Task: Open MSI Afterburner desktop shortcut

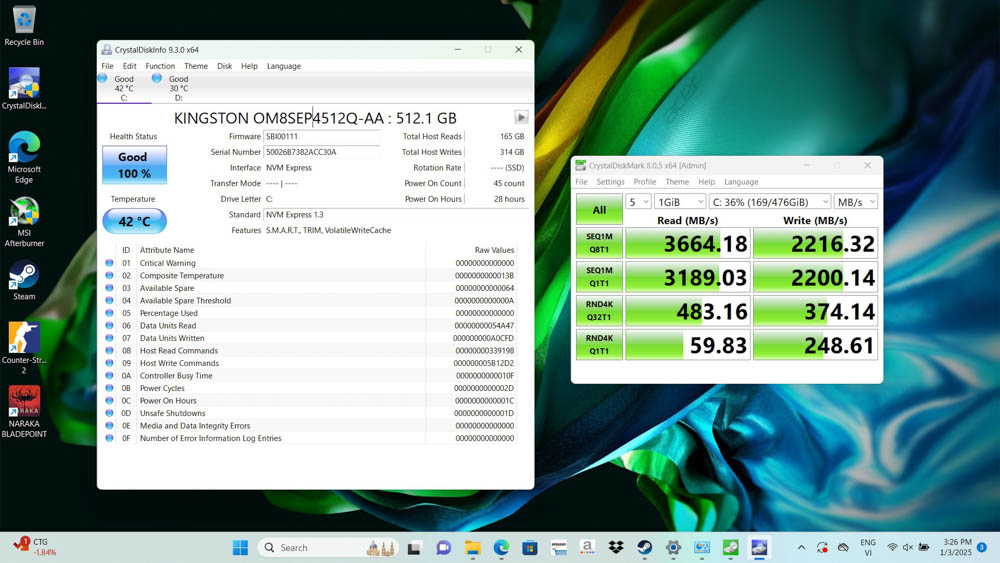Action: point(24,222)
